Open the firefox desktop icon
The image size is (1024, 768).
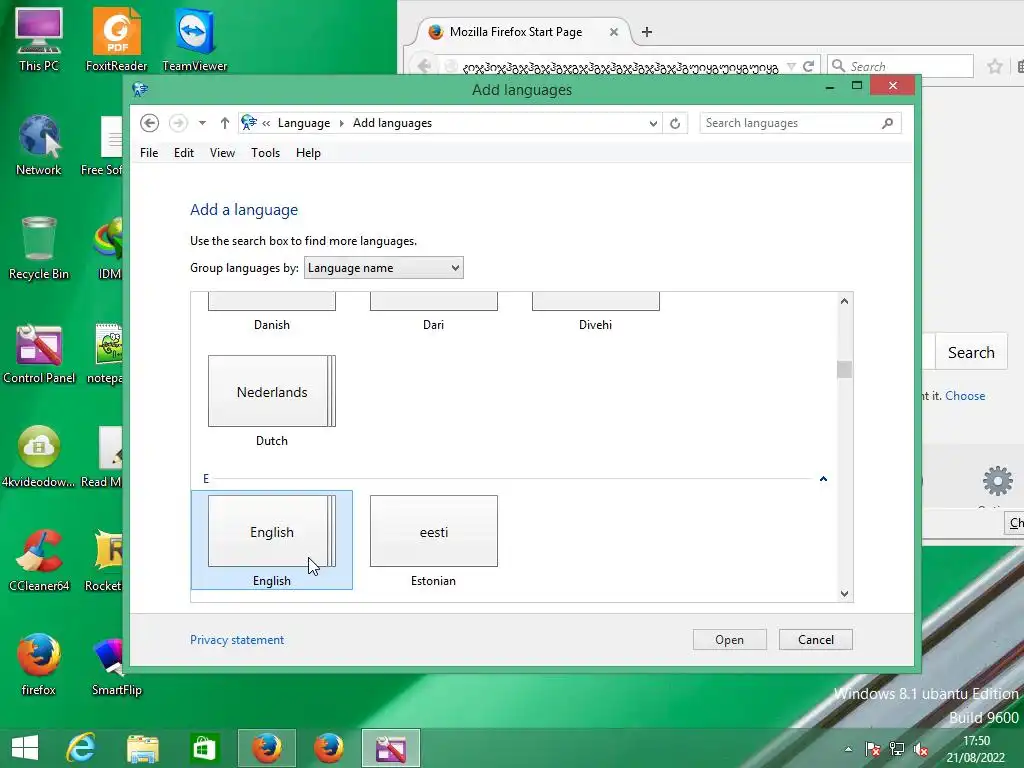[39, 664]
